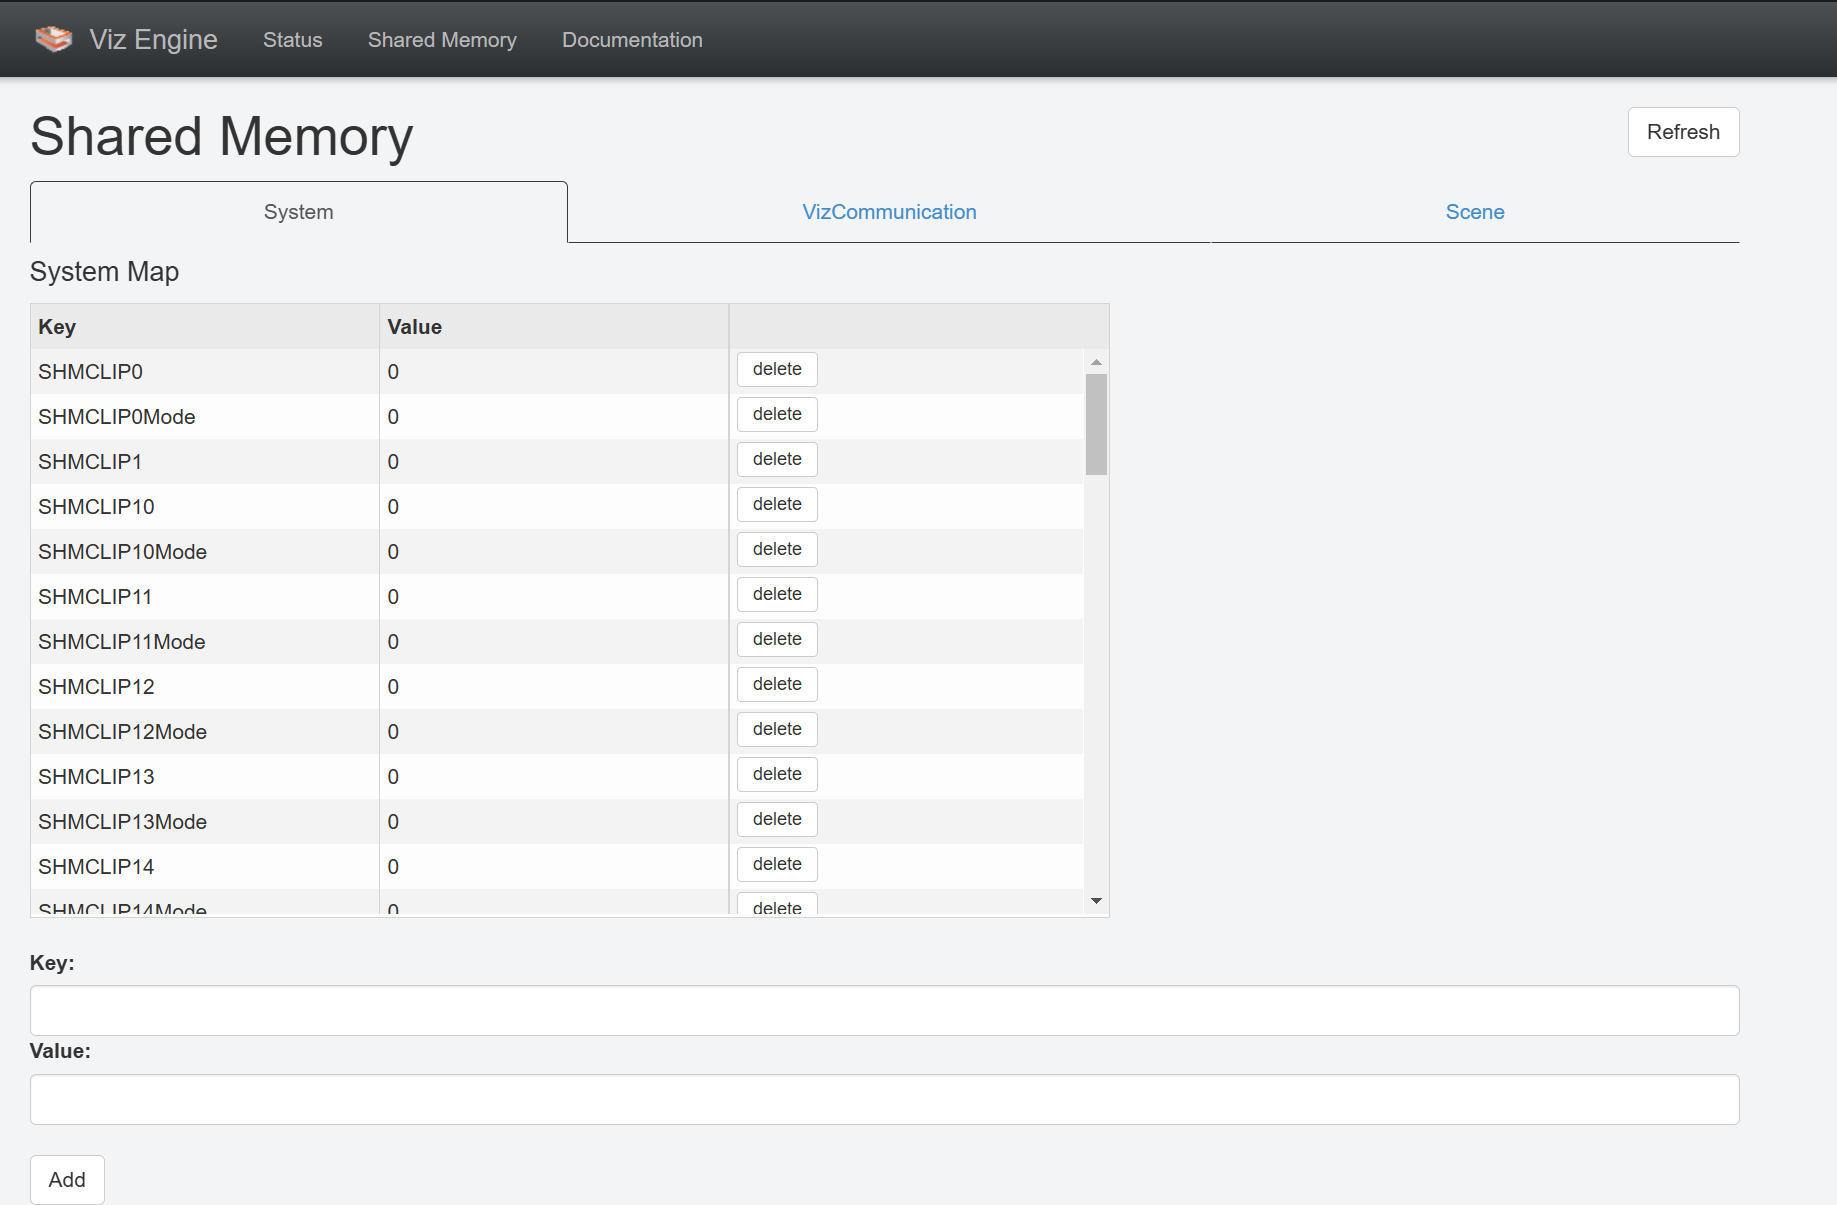This screenshot has width=1837, height=1205.
Task: Click the scrollbar up arrow in System Map
Action: click(1096, 362)
